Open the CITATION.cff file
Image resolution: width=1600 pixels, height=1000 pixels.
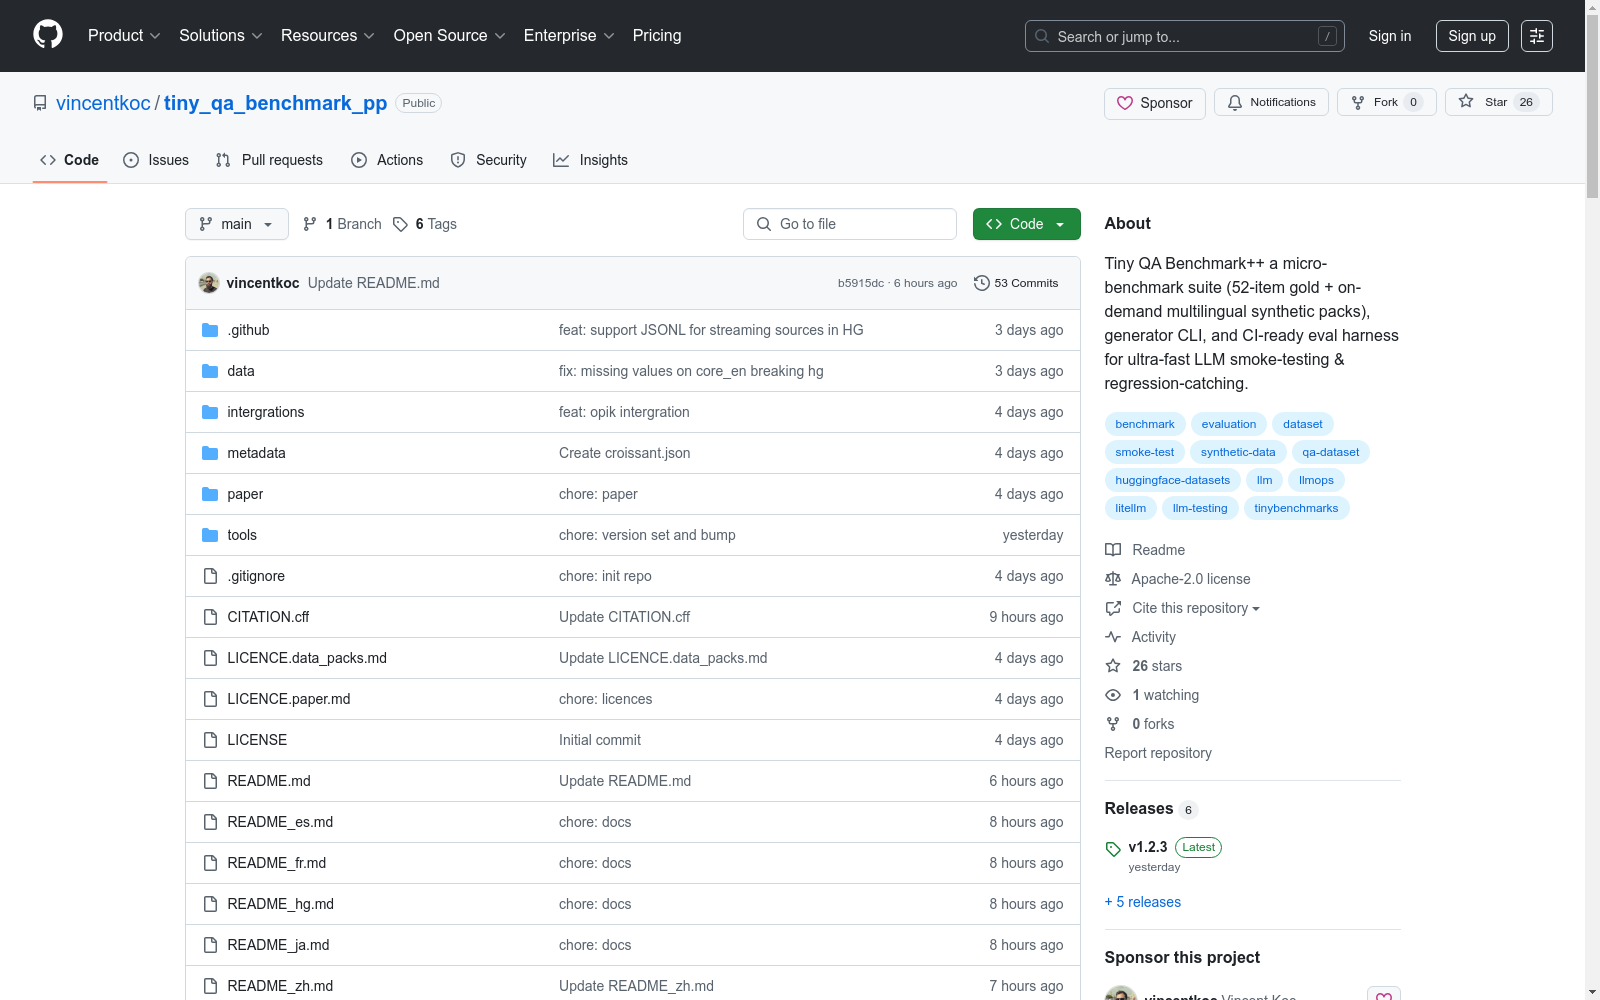[268, 617]
